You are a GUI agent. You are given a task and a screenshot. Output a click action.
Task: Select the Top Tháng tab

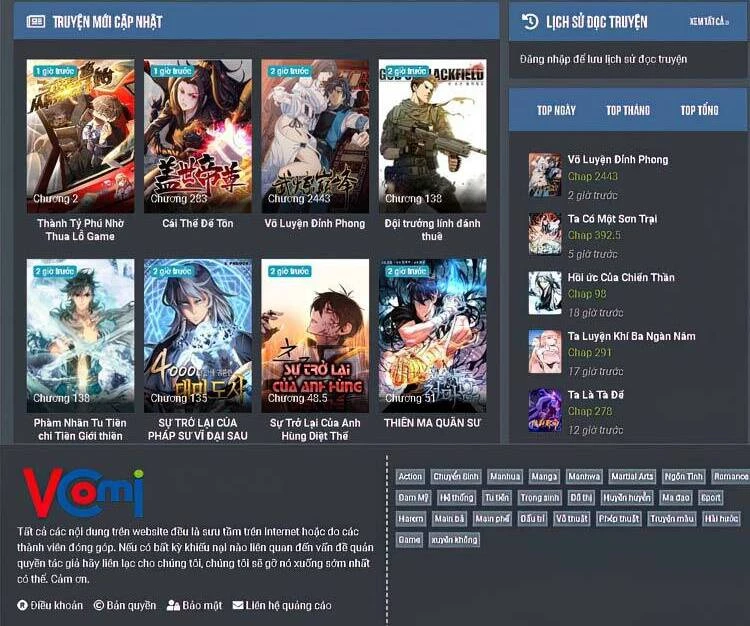tap(627, 110)
